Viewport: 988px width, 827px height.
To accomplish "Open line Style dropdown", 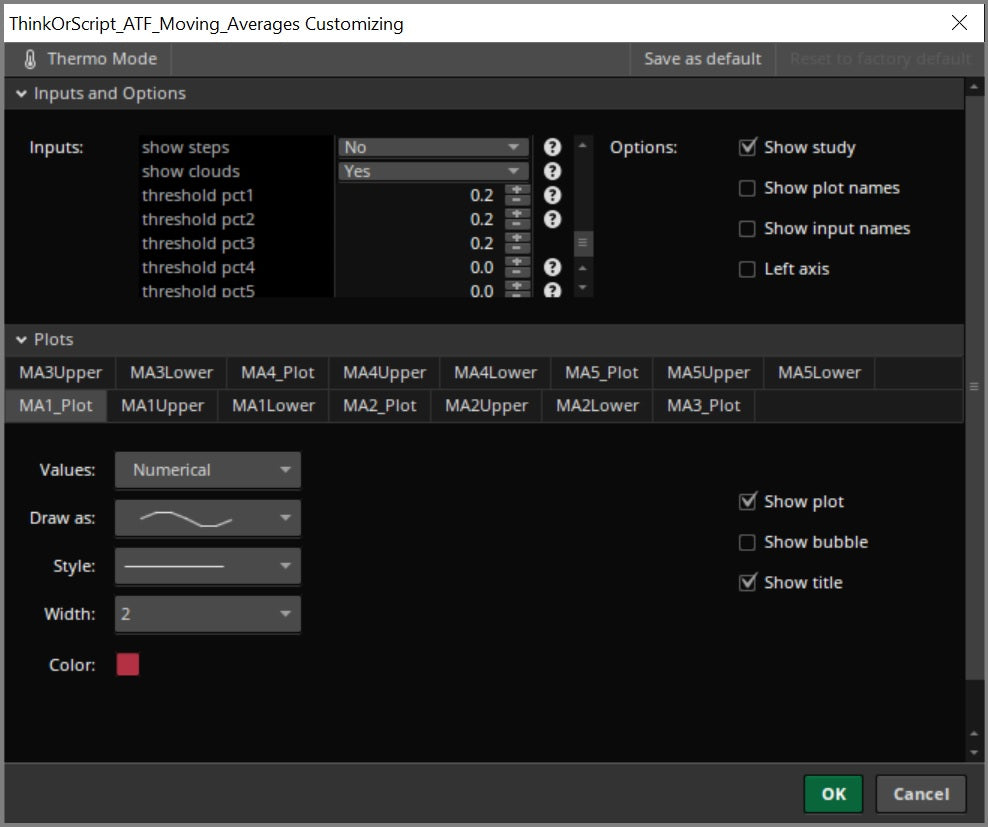I will 208,566.
